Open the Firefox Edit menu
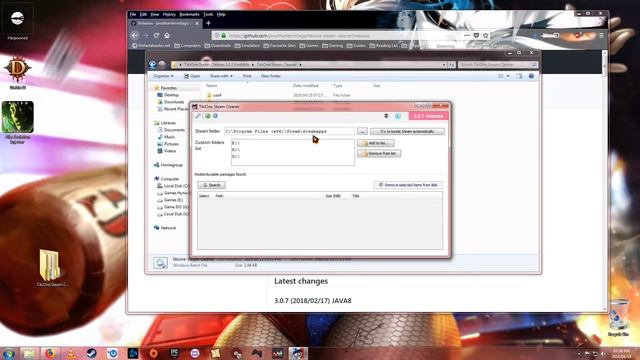Viewport: 640px width, 360px height. pos(143,14)
